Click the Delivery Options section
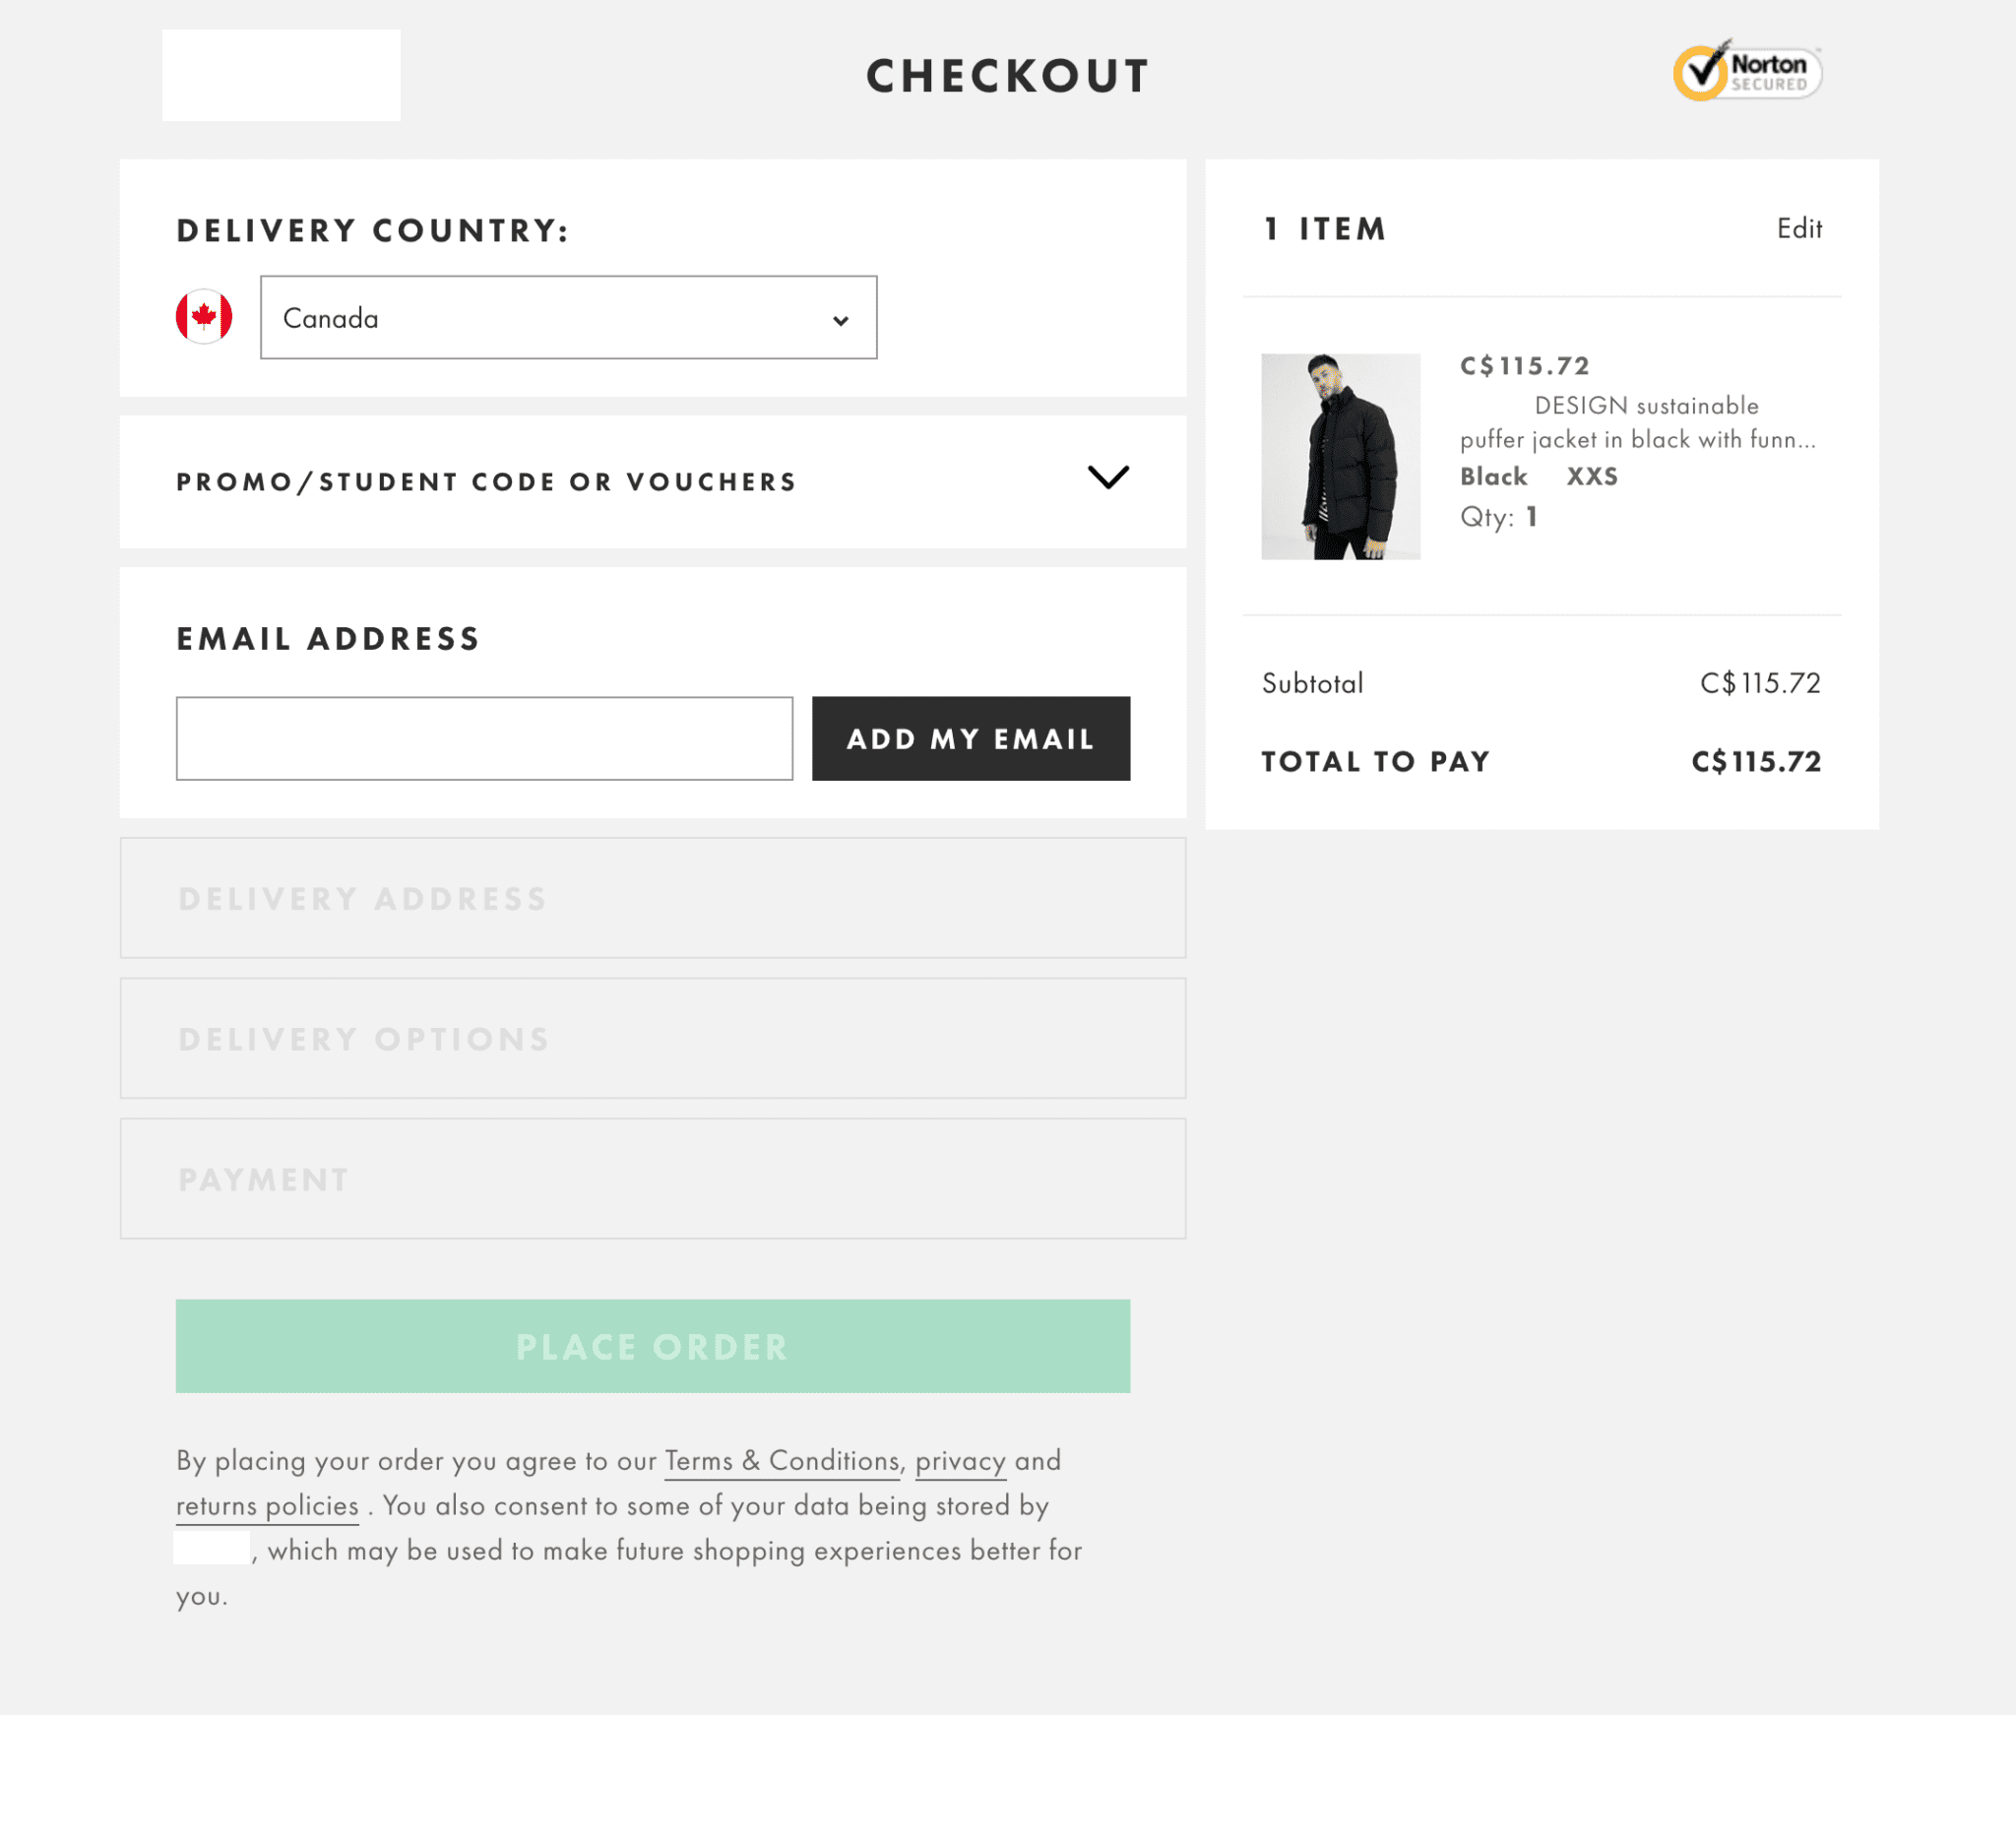 (x=652, y=1038)
